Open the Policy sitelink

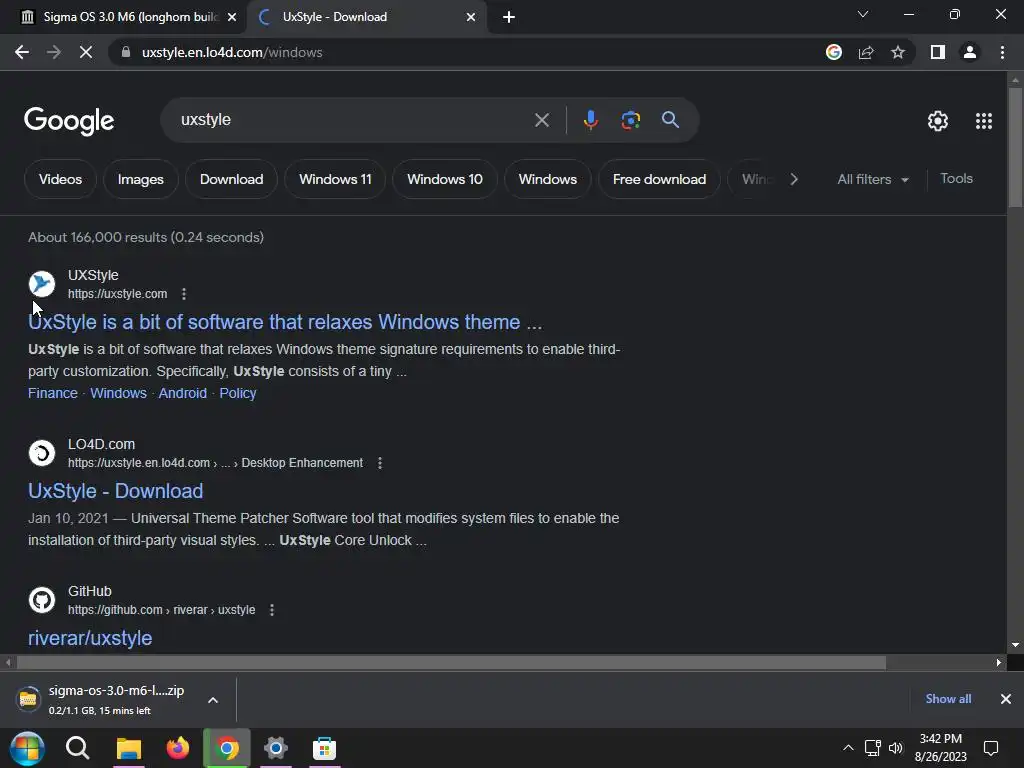(x=238, y=393)
